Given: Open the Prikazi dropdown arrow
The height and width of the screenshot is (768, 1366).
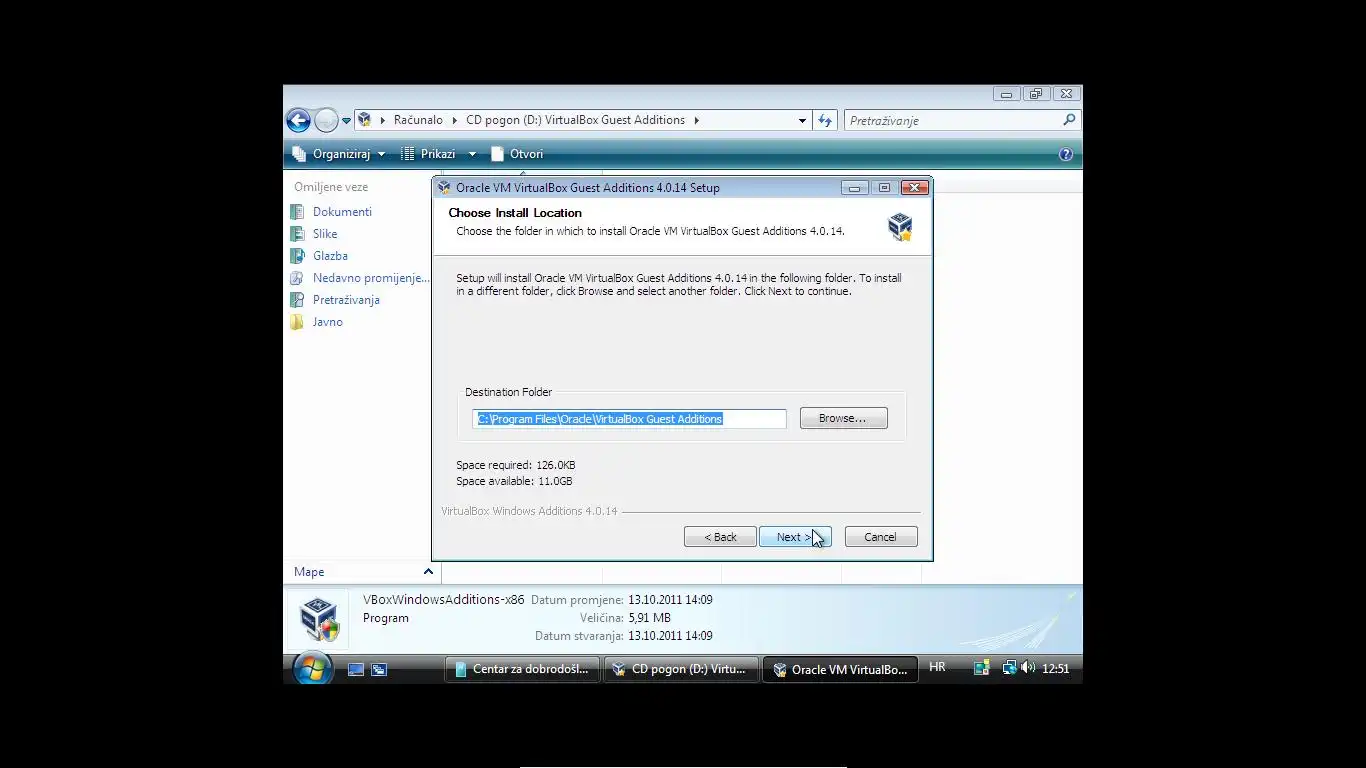Looking at the screenshot, I should 472,154.
